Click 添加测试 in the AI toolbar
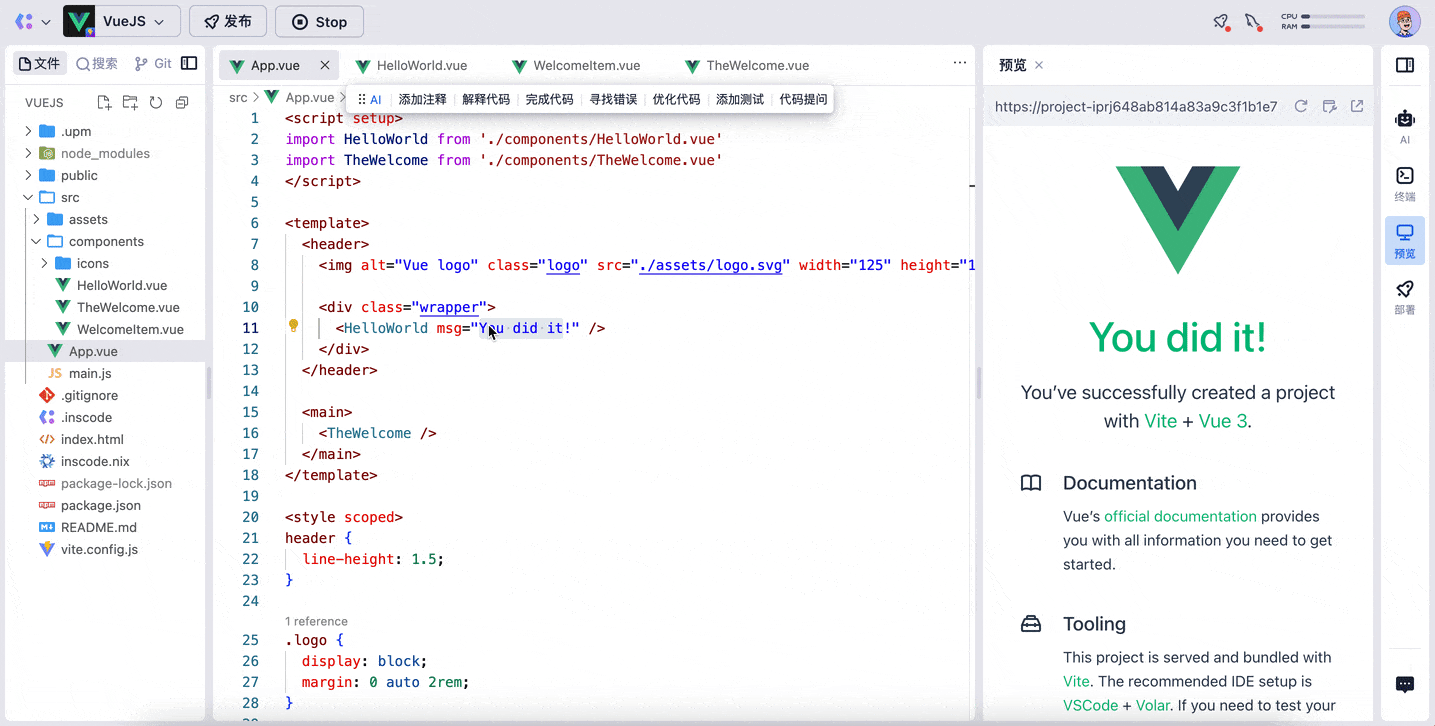 pos(740,99)
